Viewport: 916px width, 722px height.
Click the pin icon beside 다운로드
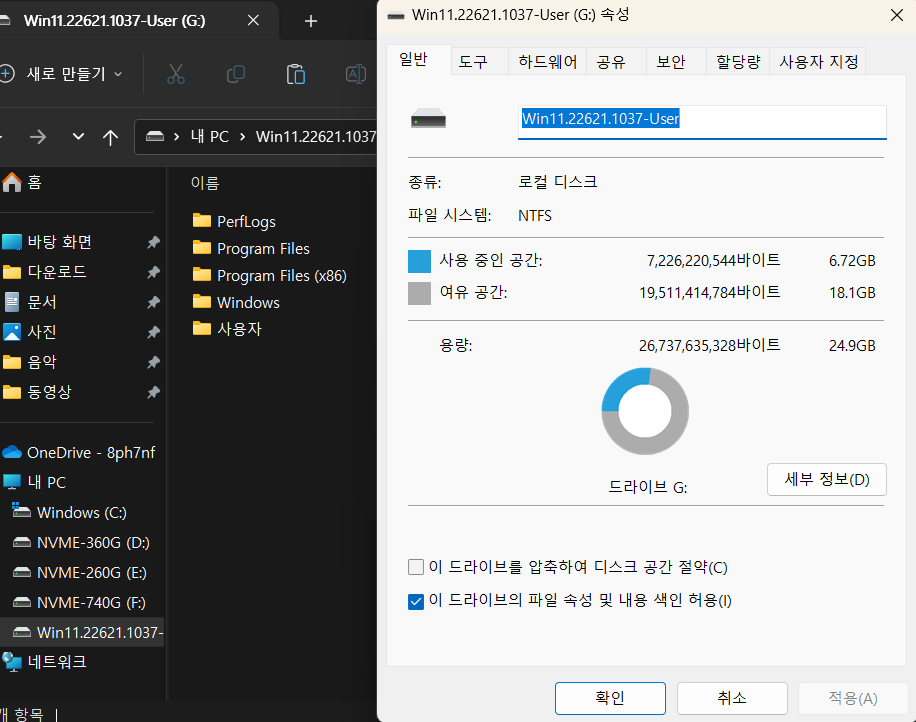153,272
